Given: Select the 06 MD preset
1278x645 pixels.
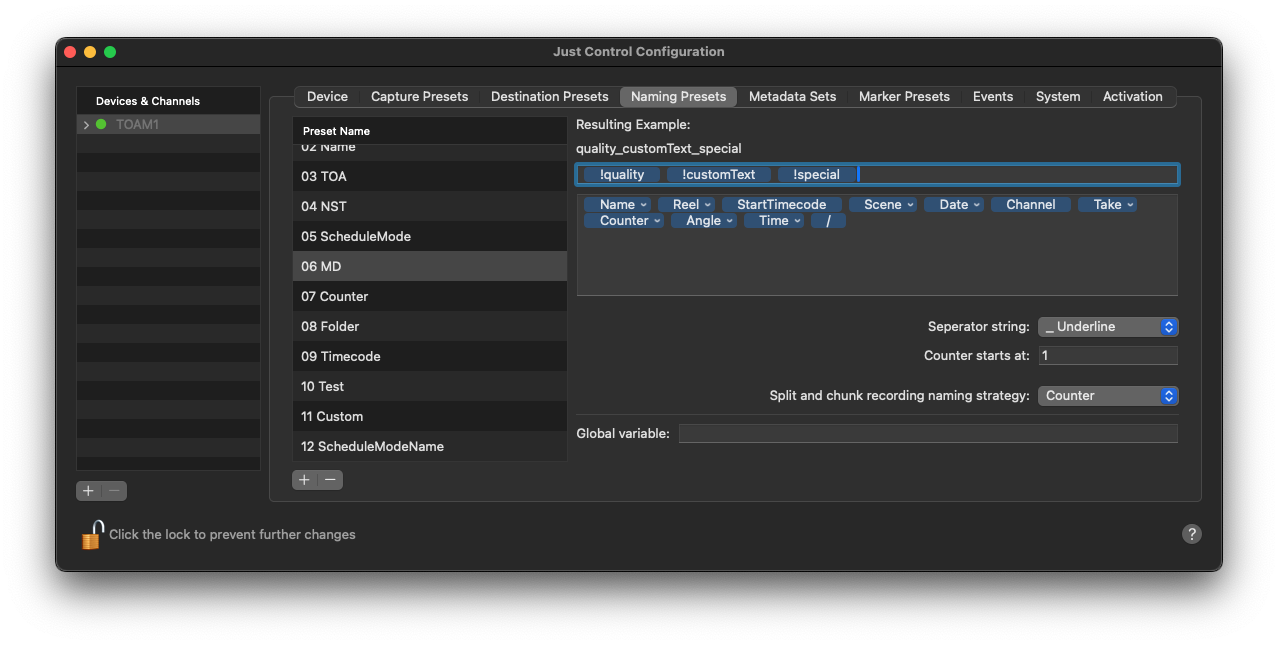Looking at the screenshot, I should point(430,266).
